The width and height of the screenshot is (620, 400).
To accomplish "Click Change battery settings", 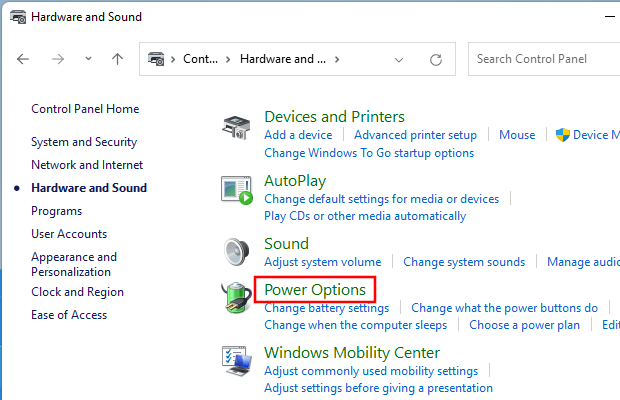I will (x=326, y=308).
